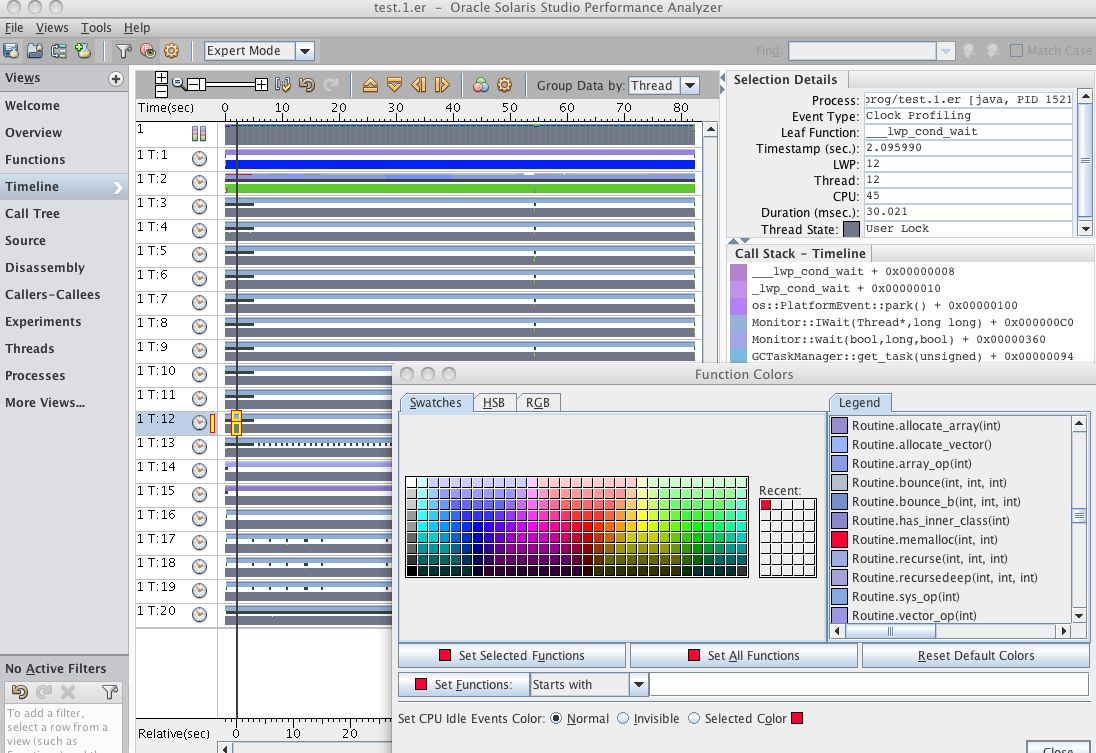1096x753 pixels.
Task: Select the Legend tab
Action: tap(860, 403)
